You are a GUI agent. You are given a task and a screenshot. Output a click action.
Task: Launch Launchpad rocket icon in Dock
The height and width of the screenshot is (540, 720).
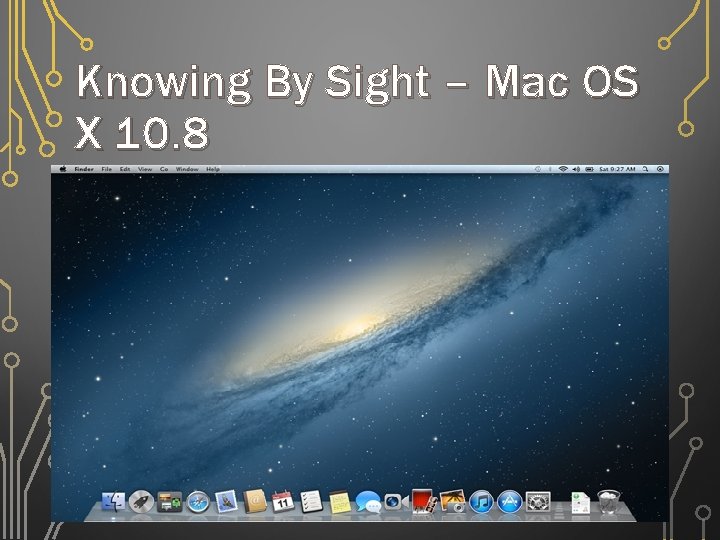[x=141, y=501]
